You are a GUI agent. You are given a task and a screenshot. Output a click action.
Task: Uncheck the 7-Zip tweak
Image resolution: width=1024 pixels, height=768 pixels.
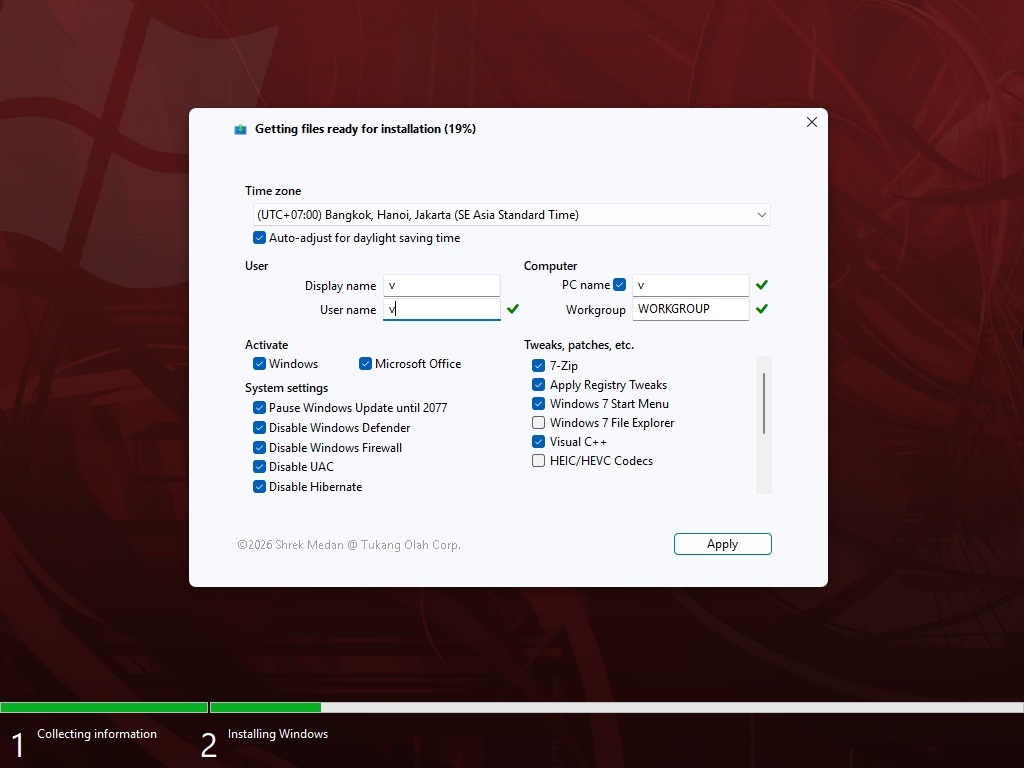point(538,365)
